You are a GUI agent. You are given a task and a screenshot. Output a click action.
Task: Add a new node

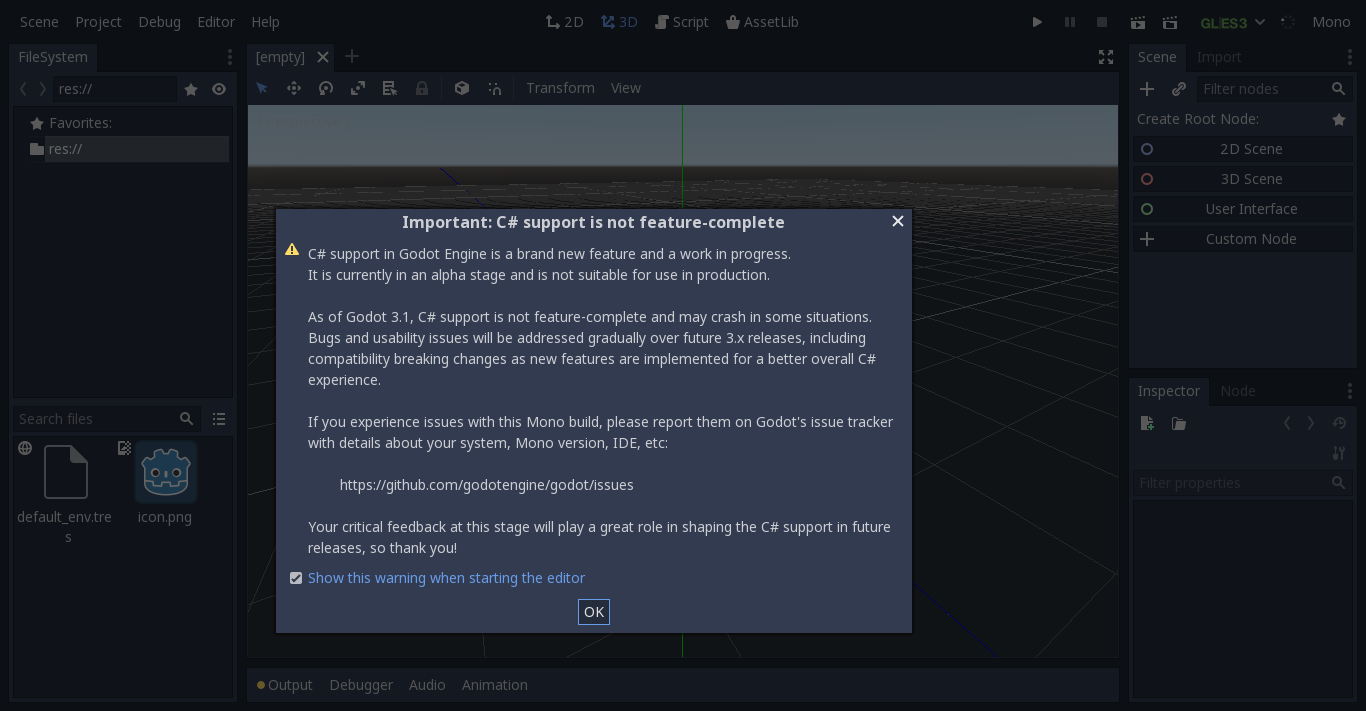pos(1147,89)
